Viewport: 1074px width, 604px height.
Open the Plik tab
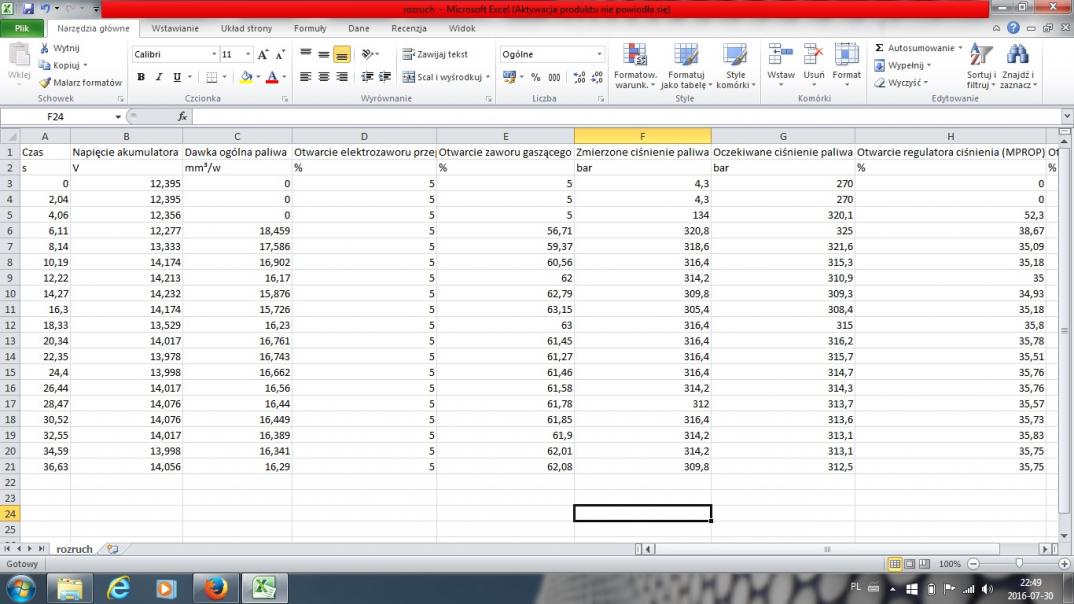coord(22,28)
